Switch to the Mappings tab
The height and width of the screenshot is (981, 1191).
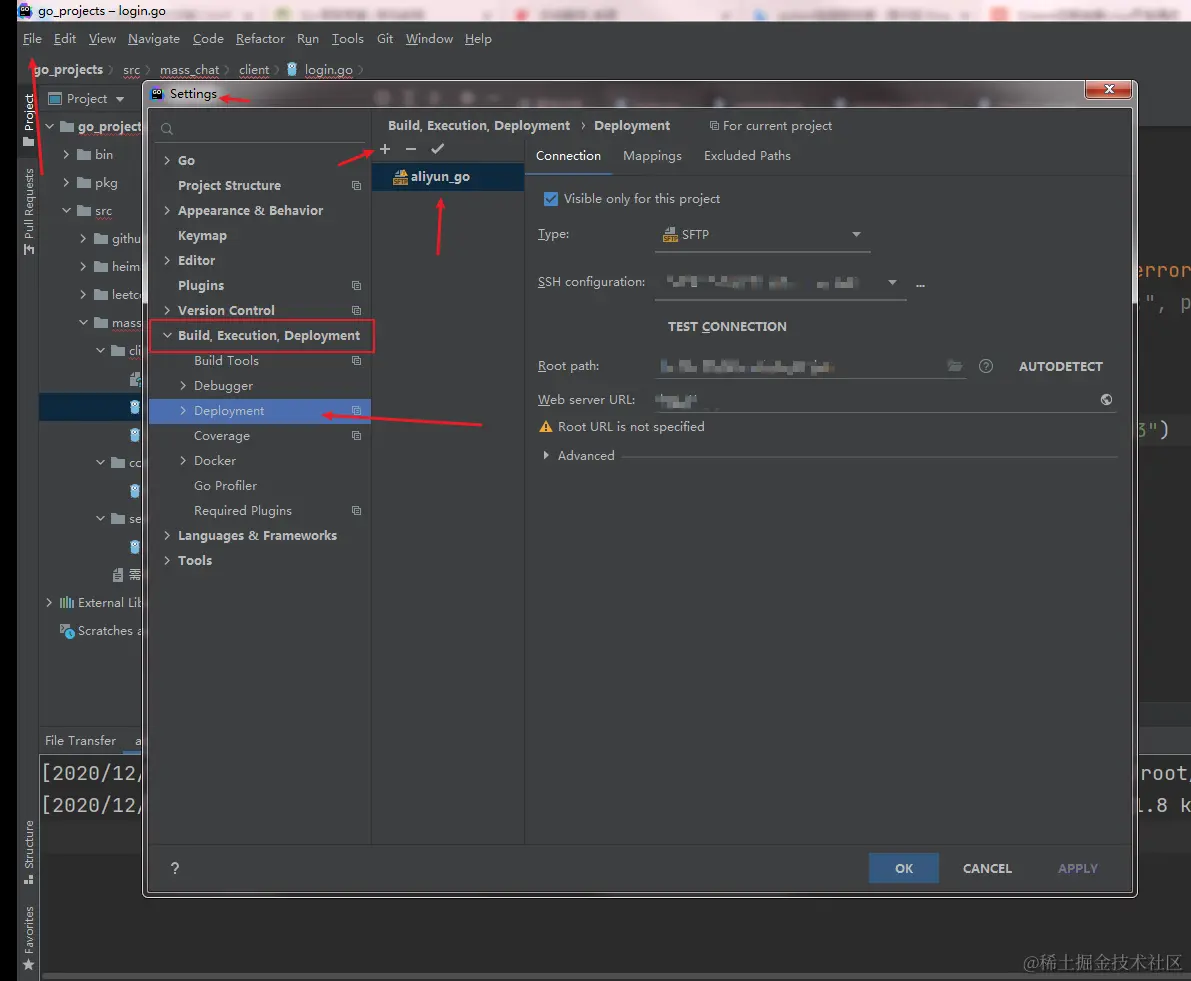652,156
